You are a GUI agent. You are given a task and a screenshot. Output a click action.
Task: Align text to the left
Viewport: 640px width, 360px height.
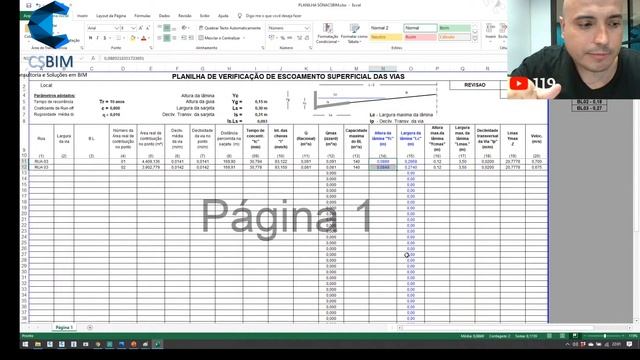tap(160, 38)
